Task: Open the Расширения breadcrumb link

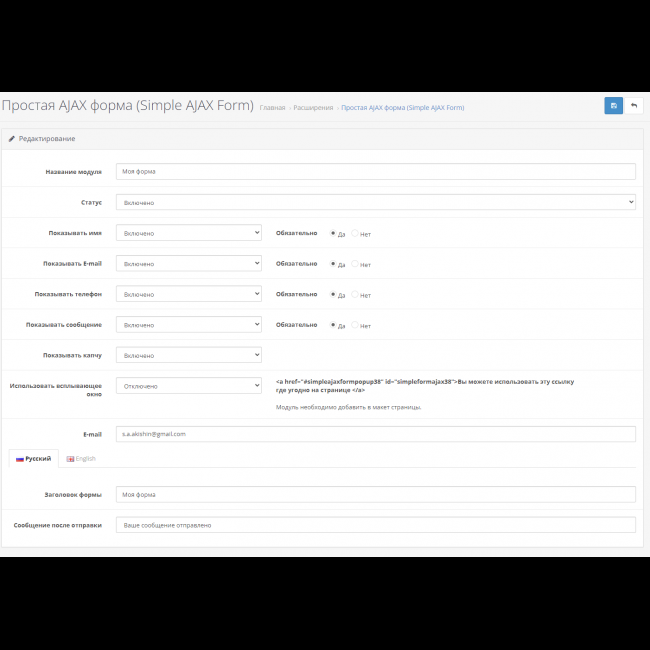Action: point(313,108)
